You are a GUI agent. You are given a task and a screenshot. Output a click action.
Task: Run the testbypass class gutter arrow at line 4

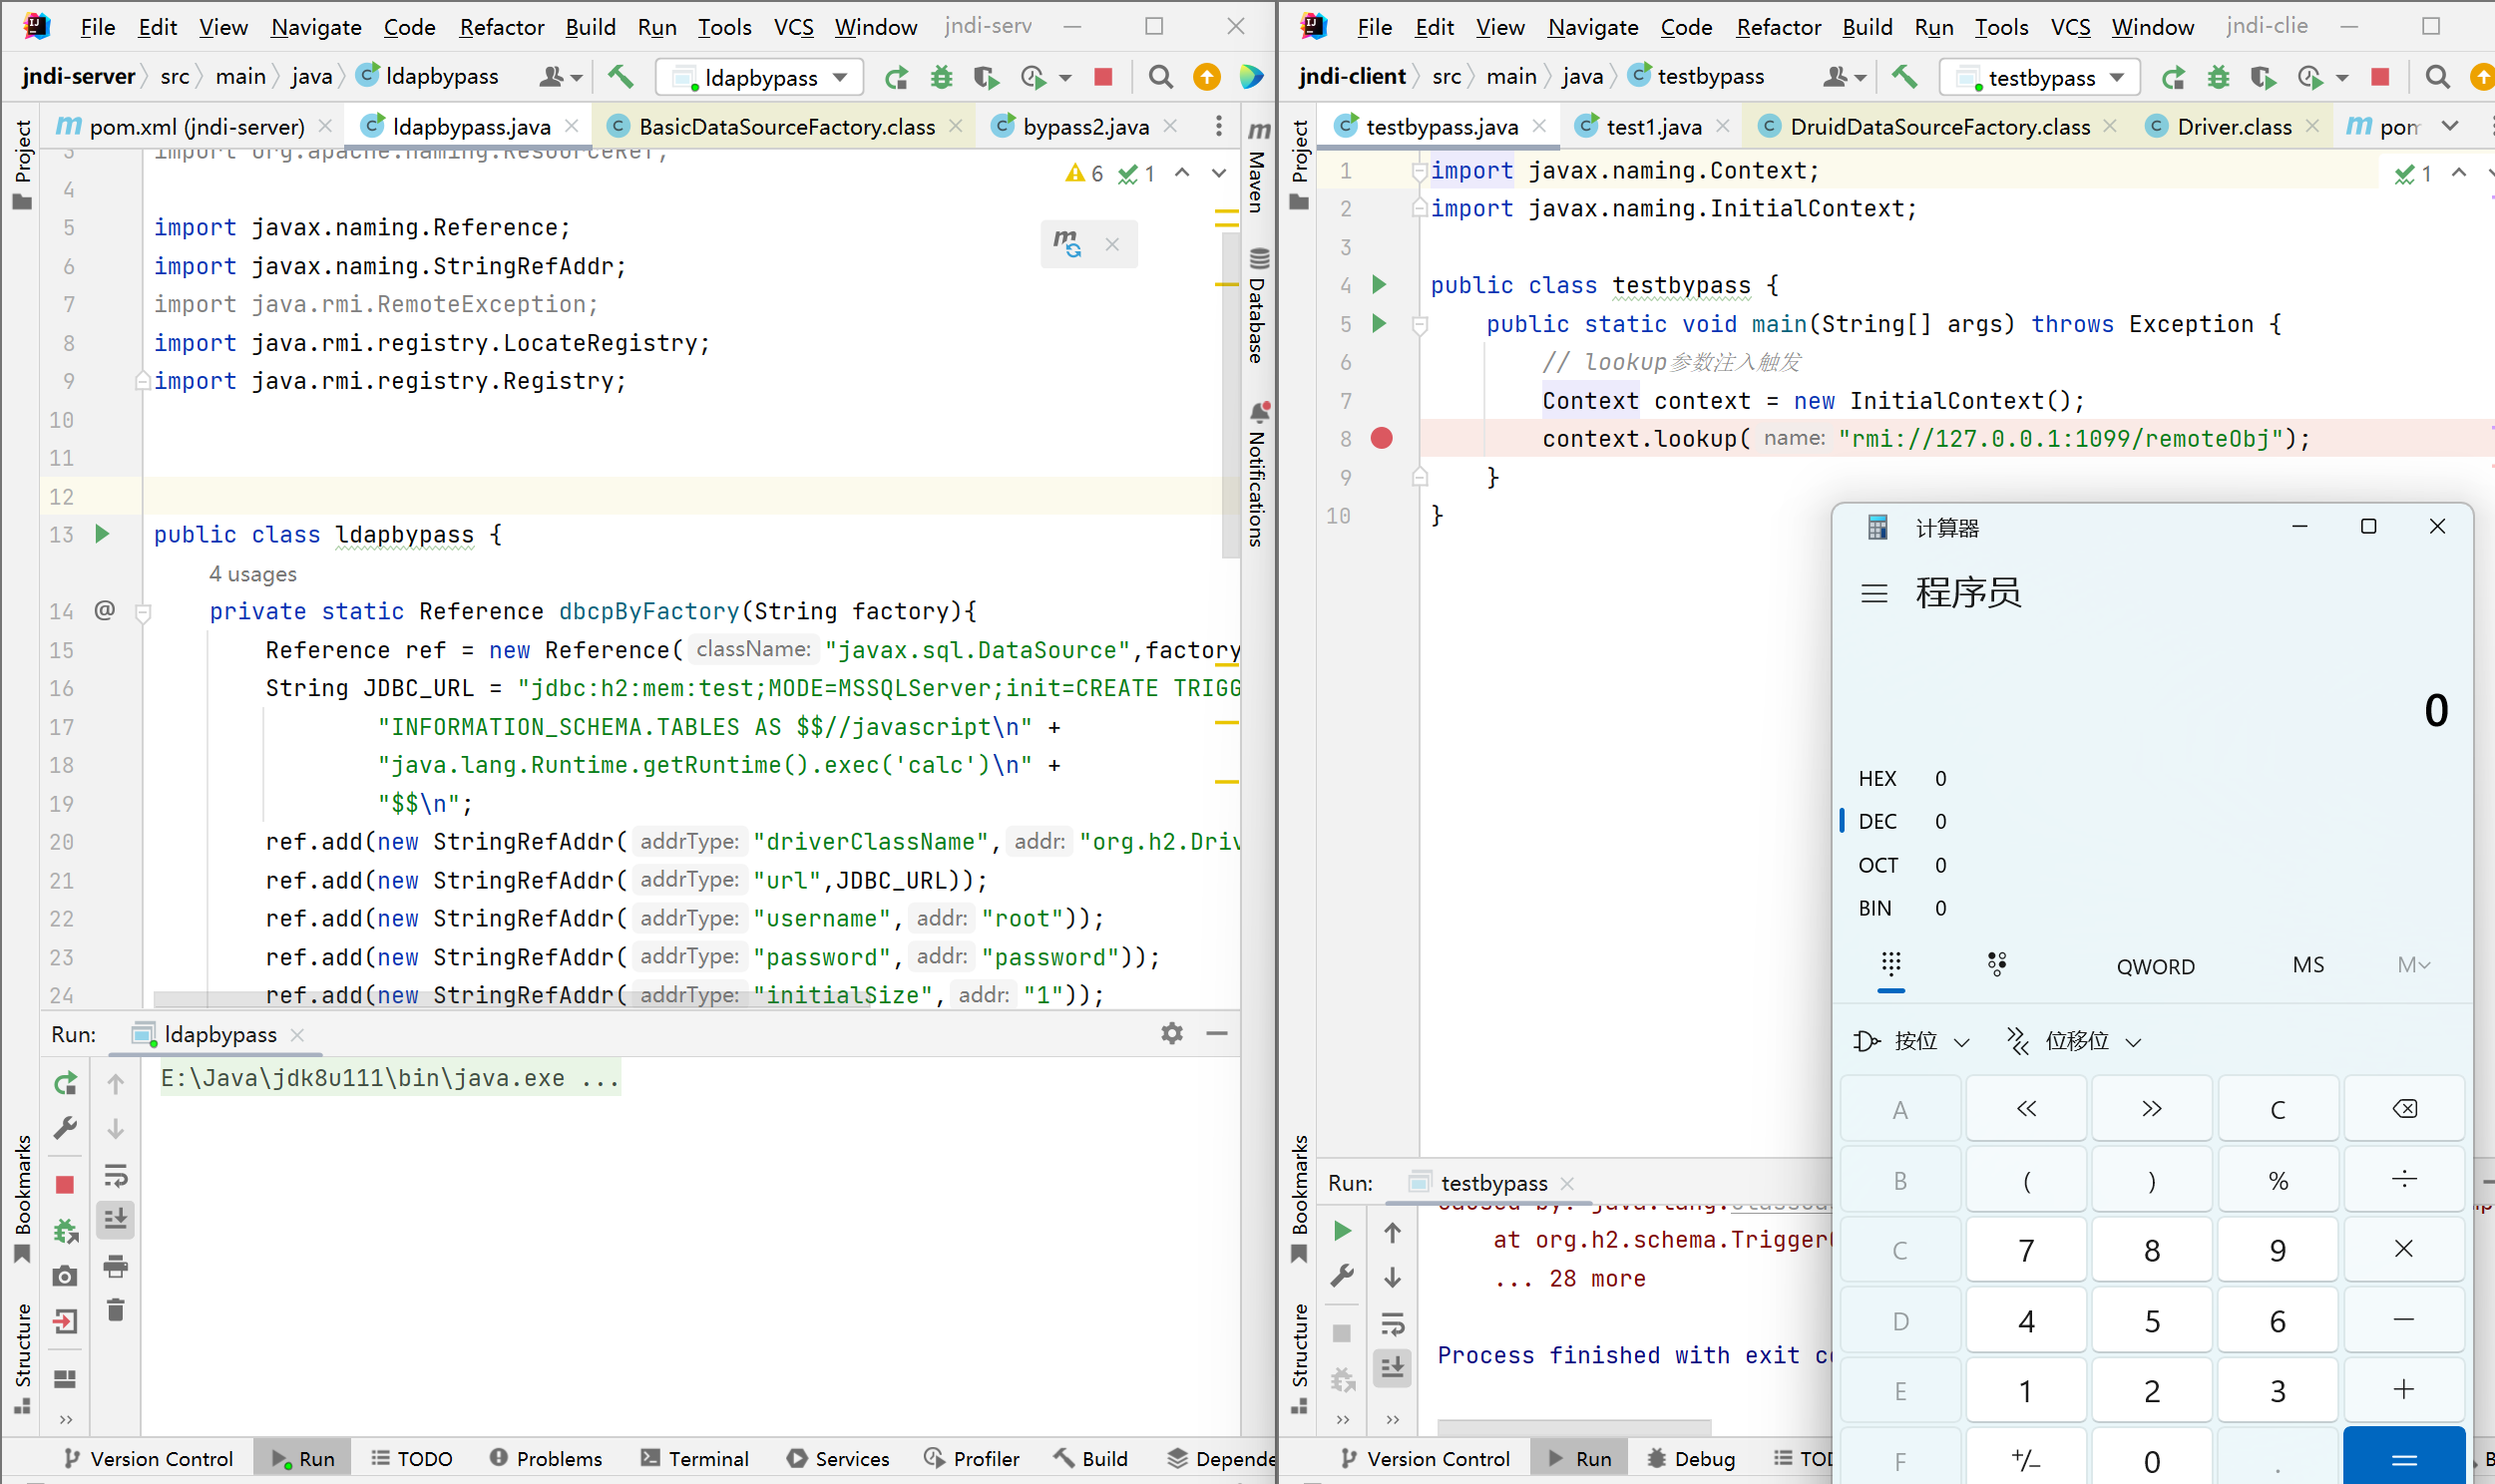coord(1379,285)
